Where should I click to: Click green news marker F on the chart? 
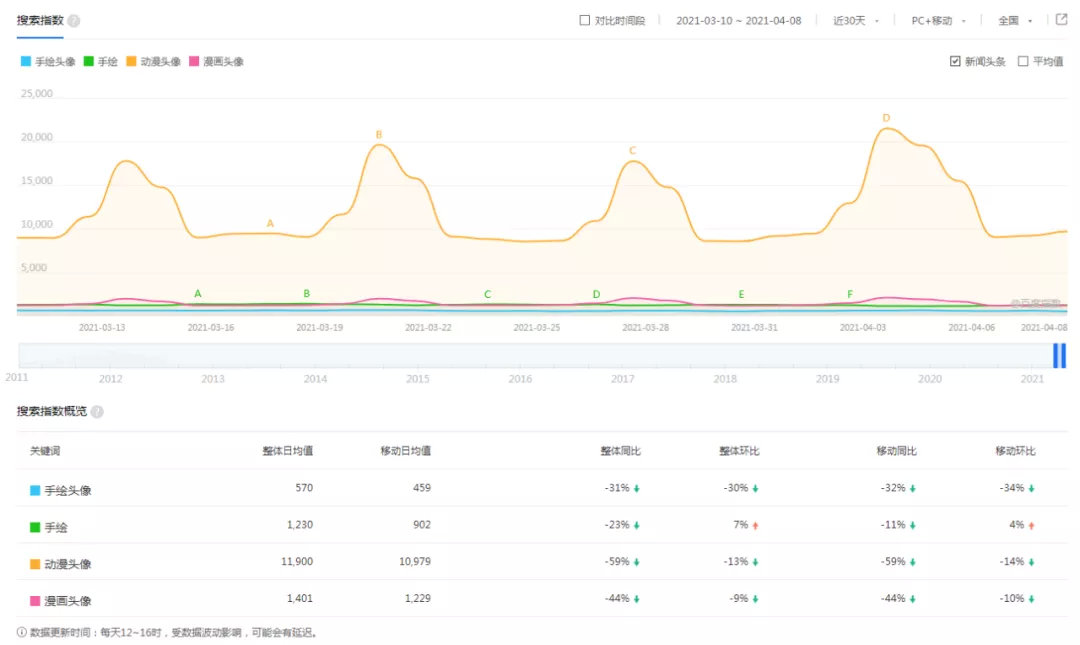pos(850,294)
